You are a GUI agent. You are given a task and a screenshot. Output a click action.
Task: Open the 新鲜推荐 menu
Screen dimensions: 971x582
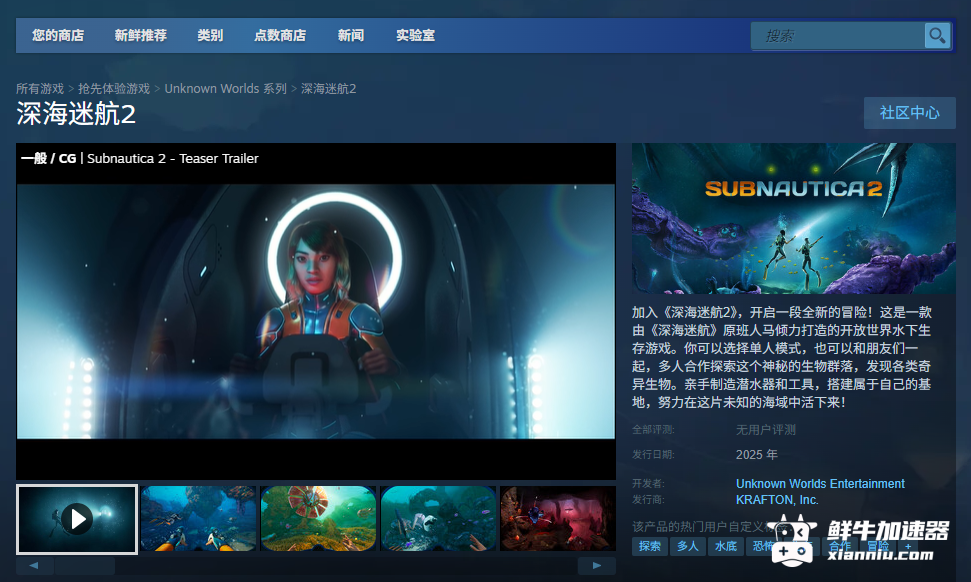(x=141, y=35)
